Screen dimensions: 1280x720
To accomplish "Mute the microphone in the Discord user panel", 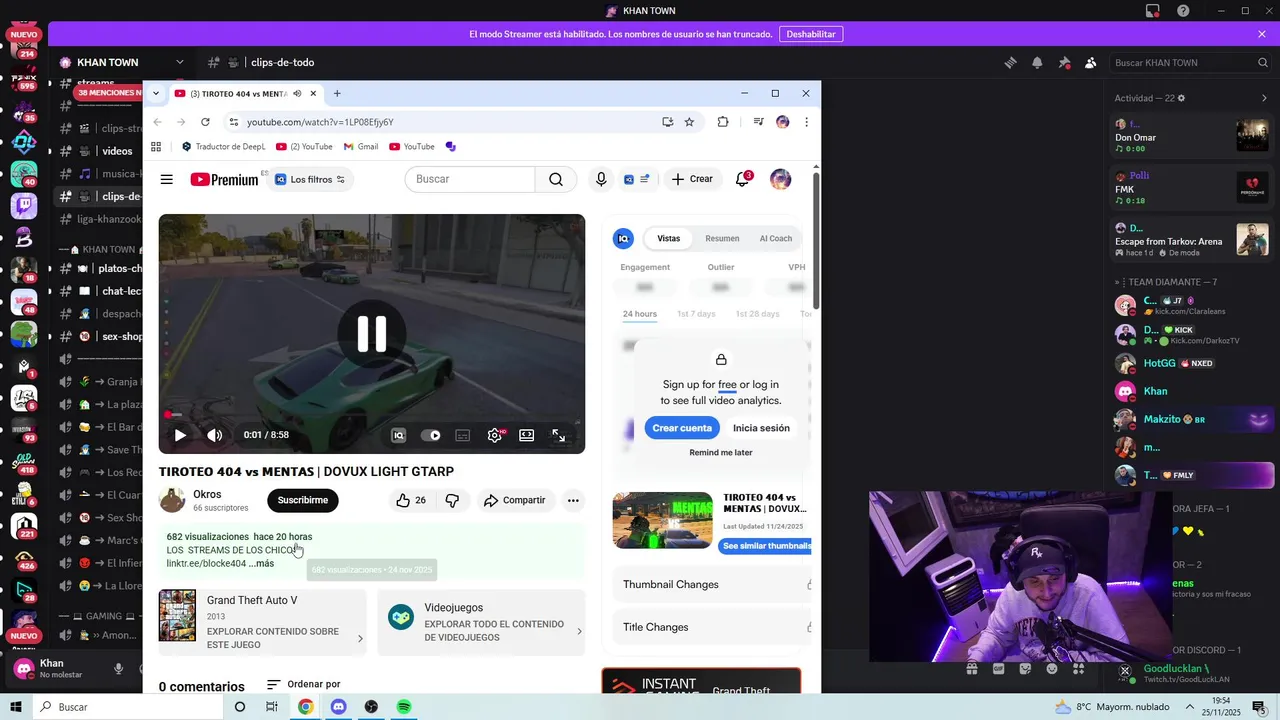I will (118, 669).
